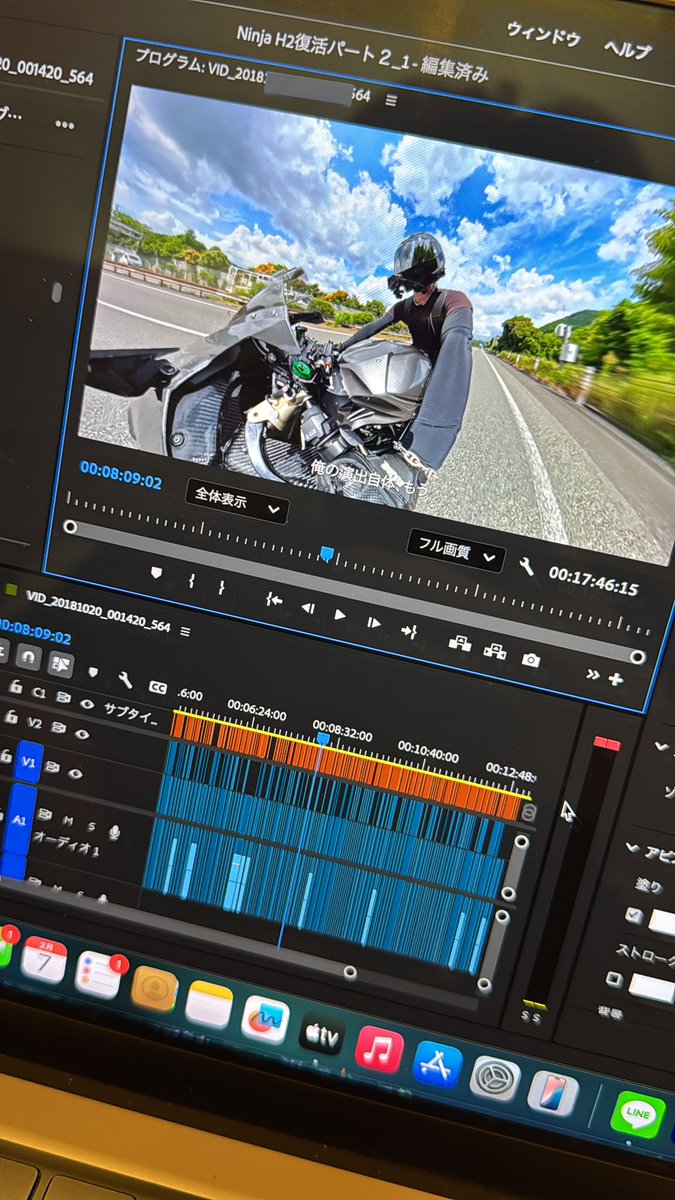Open Contacts from the Dock
Viewport: 675px width, 1200px height.
click(154, 989)
